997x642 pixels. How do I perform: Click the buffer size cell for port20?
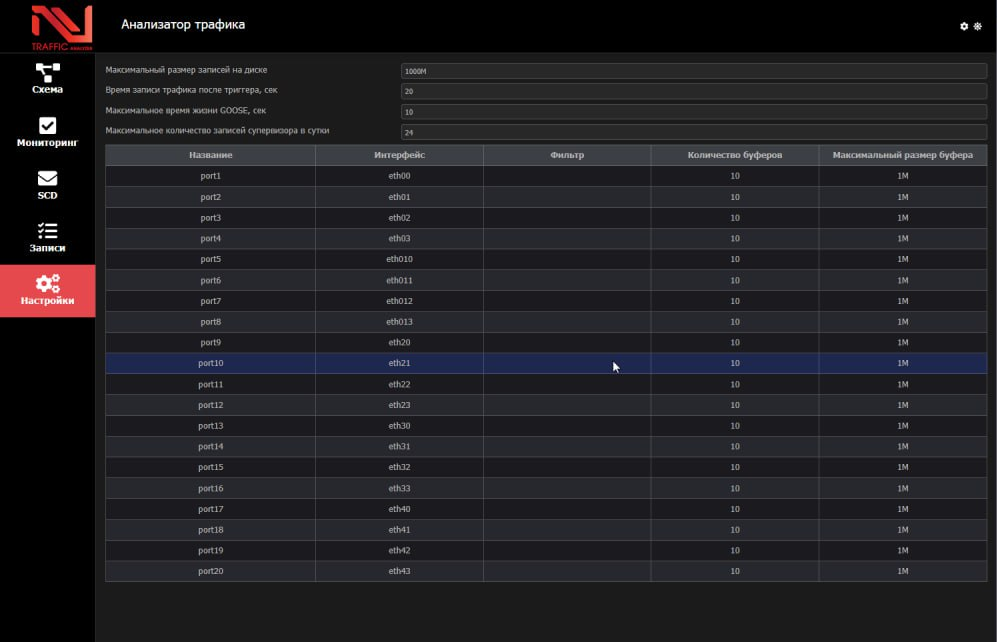pos(902,571)
